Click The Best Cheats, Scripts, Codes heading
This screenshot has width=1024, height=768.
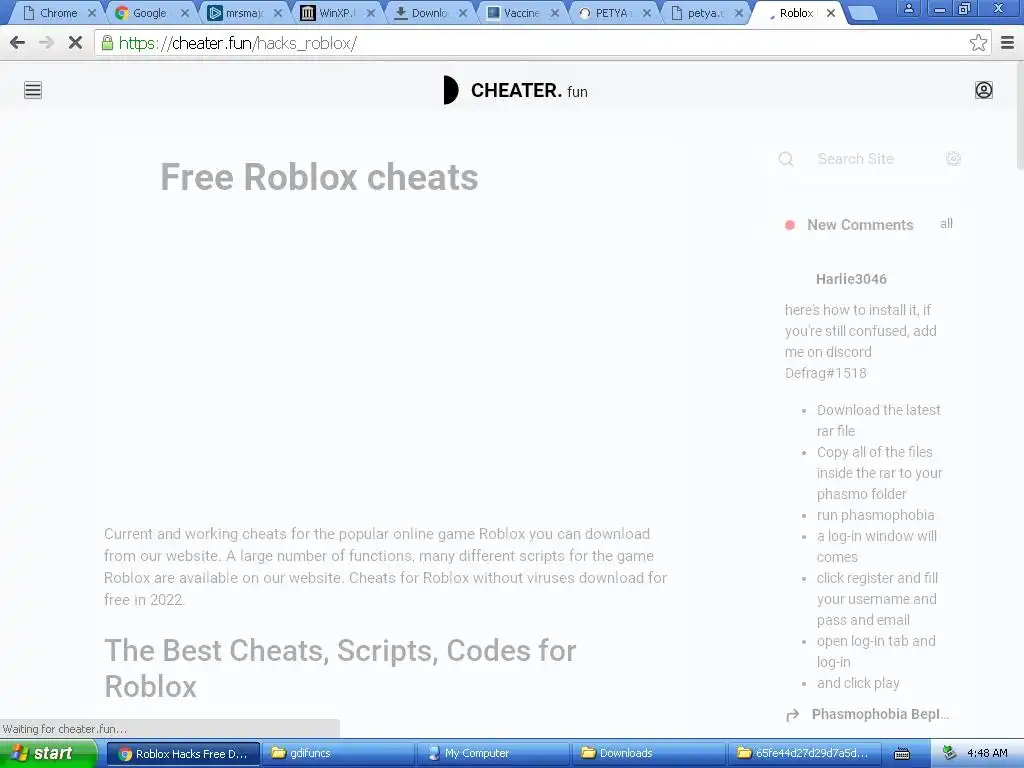tap(340, 668)
